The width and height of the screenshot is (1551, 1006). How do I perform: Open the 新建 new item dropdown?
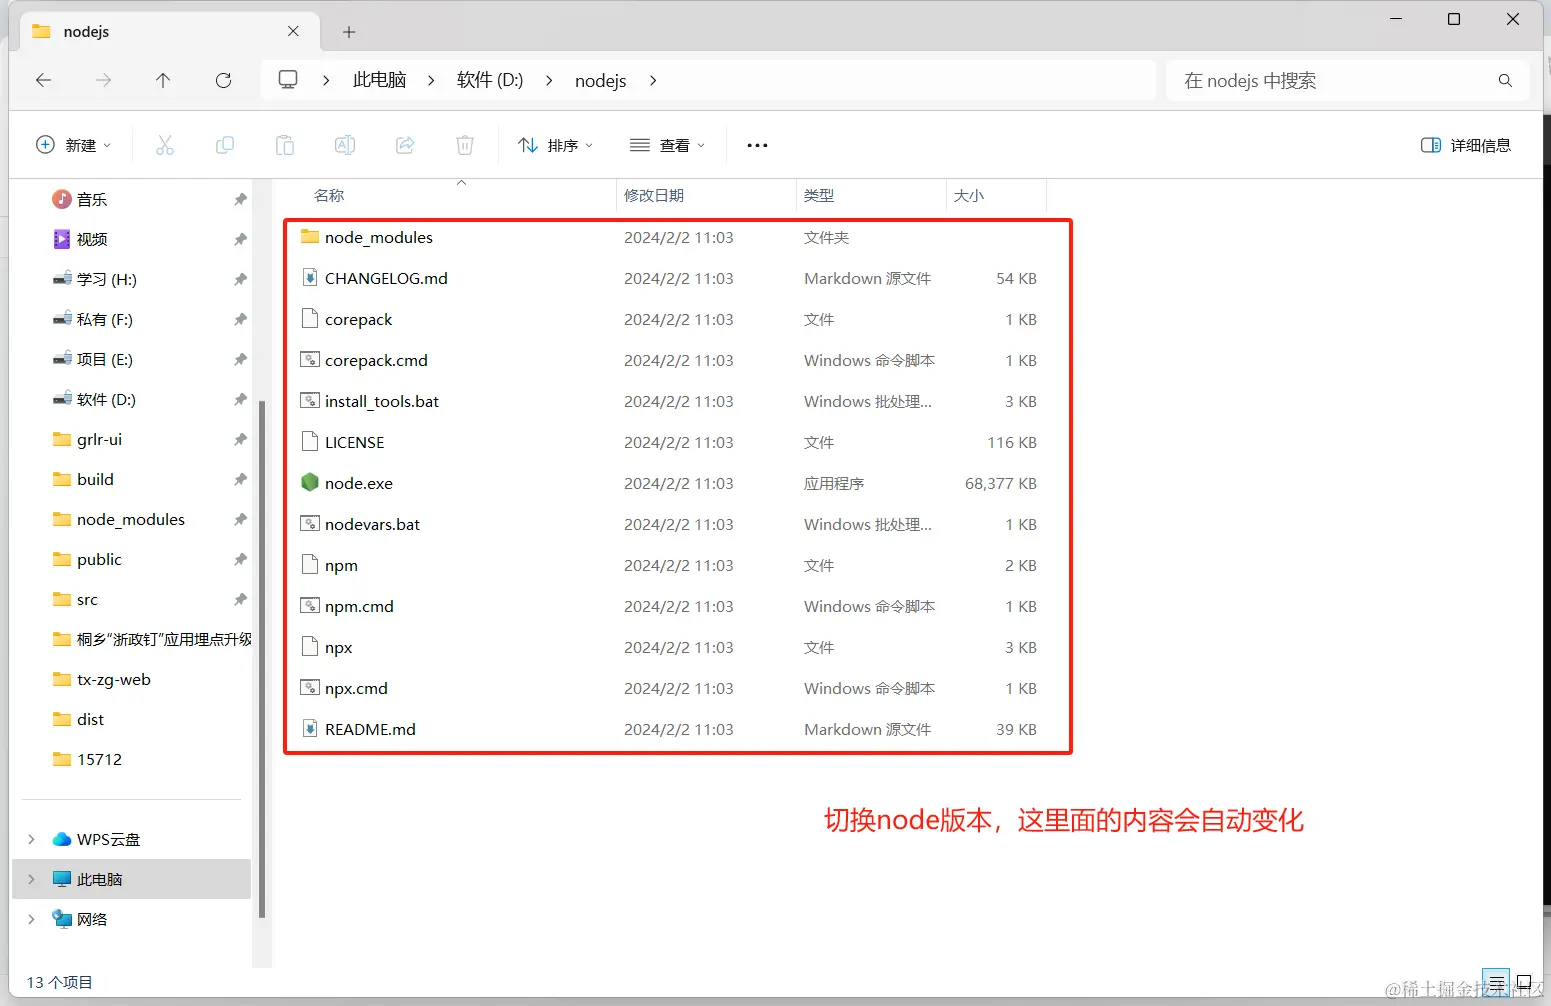tap(73, 145)
